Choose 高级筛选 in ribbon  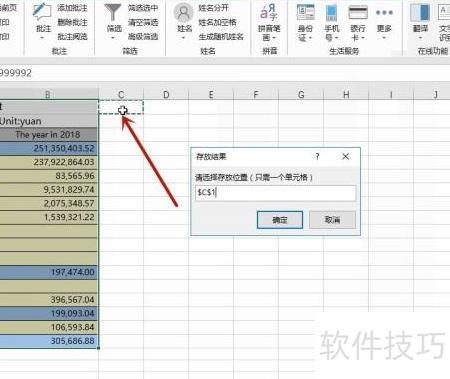pos(143,36)
